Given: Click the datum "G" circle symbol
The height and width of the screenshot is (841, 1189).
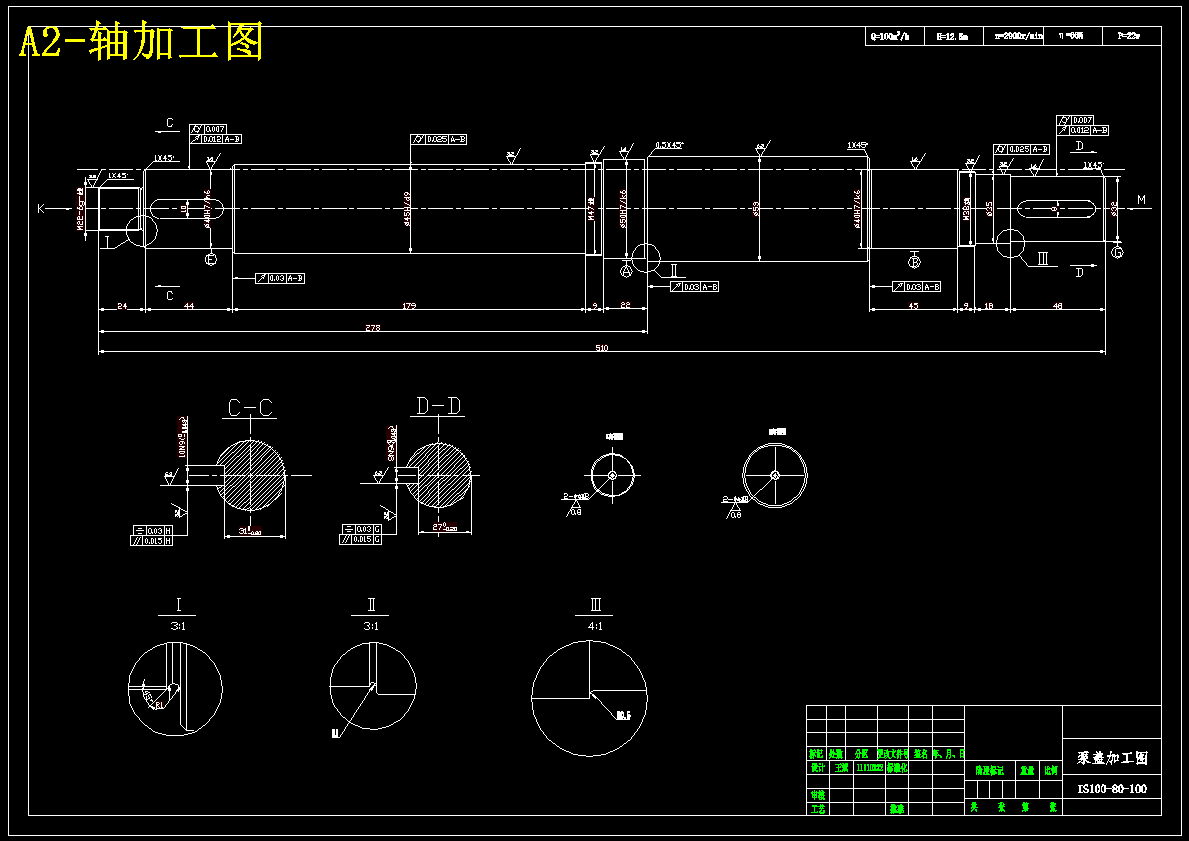Looking at the screenshot, I should [1117, 252].
